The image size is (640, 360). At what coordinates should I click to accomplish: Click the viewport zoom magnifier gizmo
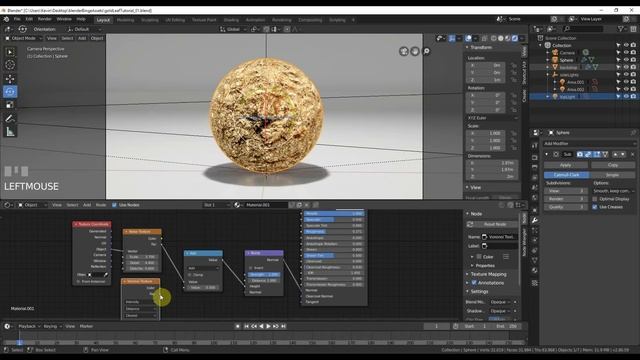[426, 51]
